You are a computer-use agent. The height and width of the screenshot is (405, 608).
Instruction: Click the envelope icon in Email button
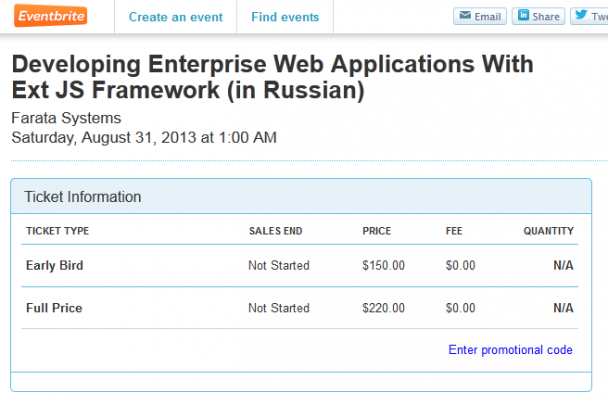465,16
